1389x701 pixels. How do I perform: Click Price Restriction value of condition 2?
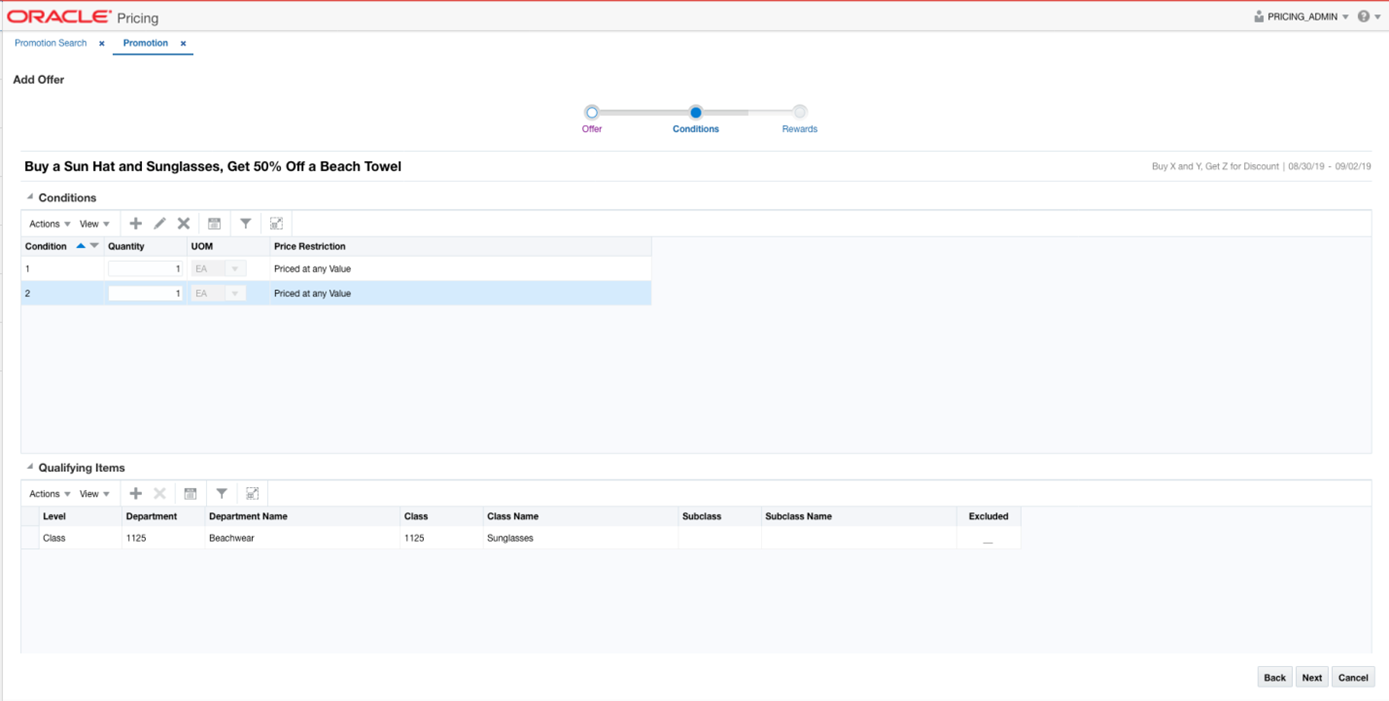pyautogui.click(x=312, y=294)
